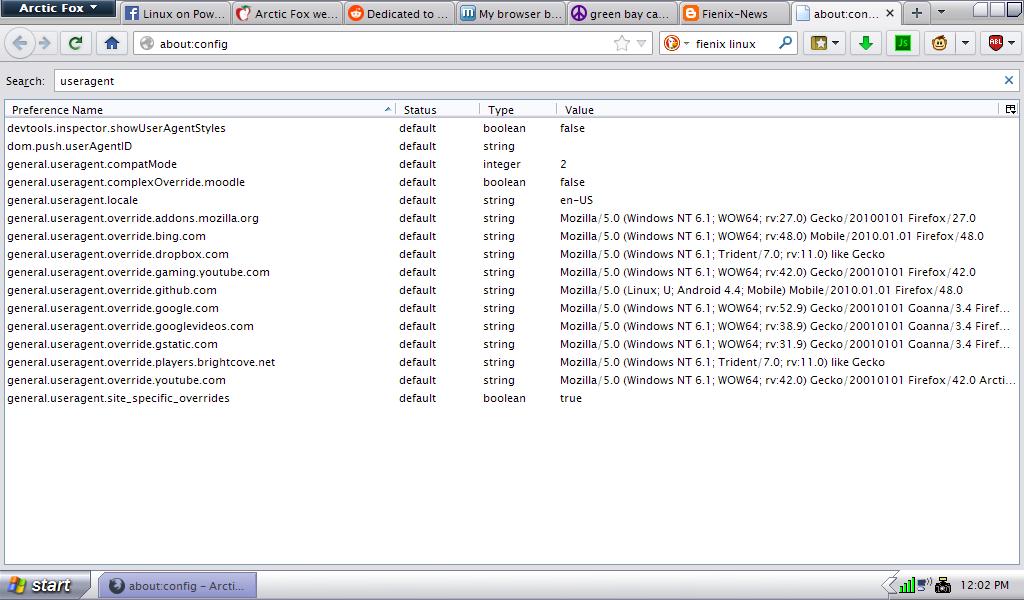This screenshot has width=1024, height=600.
Task: Switch to the Dedicated to ... tab
Action: 399,13
